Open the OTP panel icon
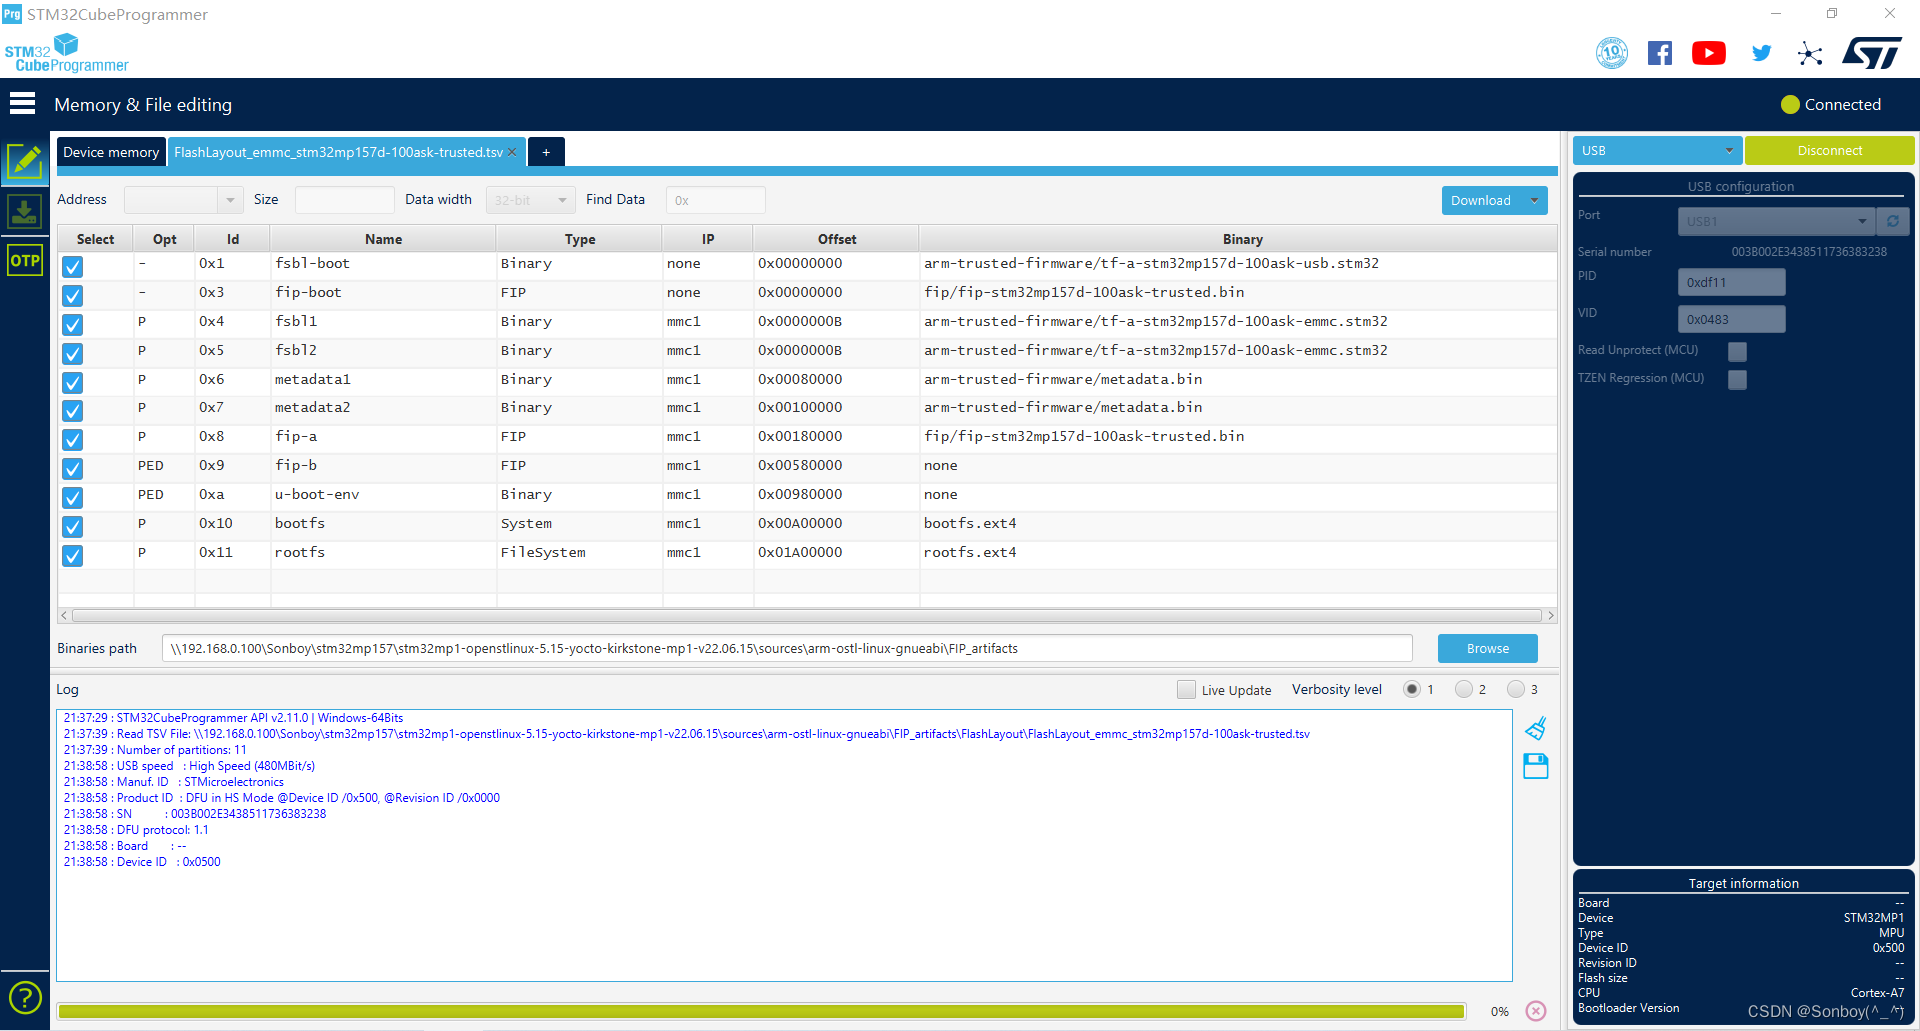 coord(24,260)
